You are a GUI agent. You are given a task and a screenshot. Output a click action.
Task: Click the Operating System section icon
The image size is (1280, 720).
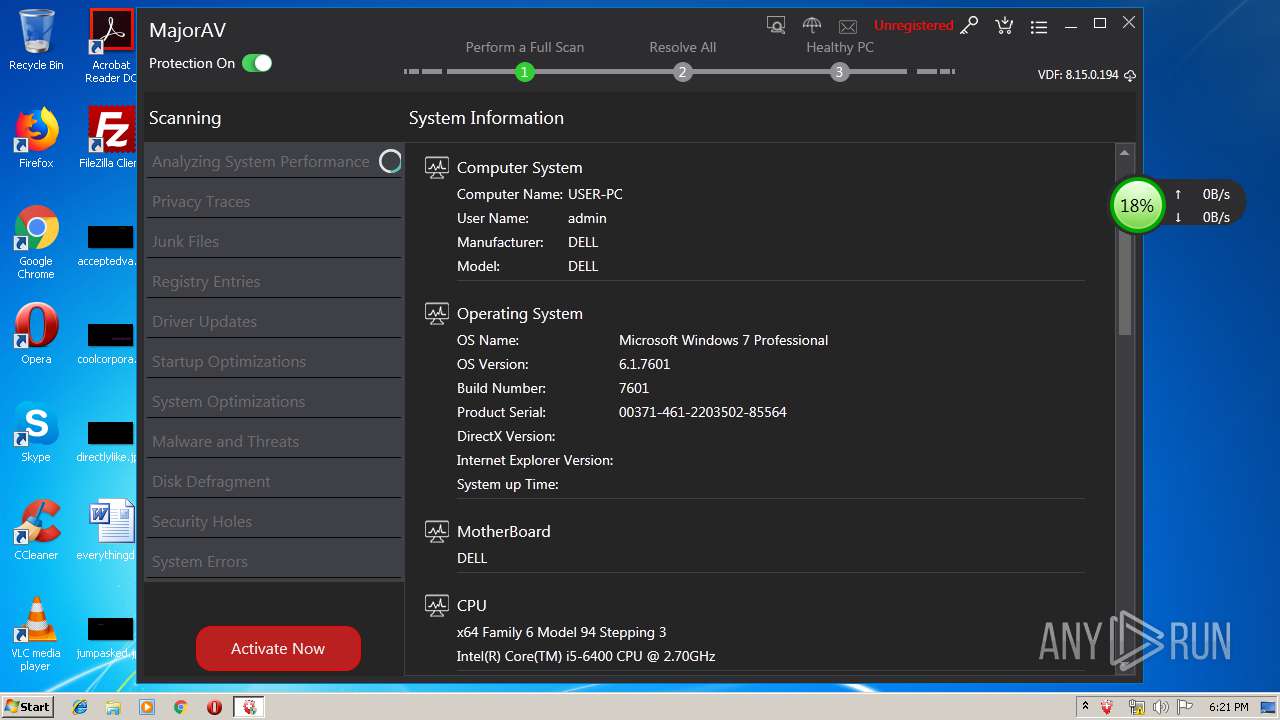pos(436,313)
